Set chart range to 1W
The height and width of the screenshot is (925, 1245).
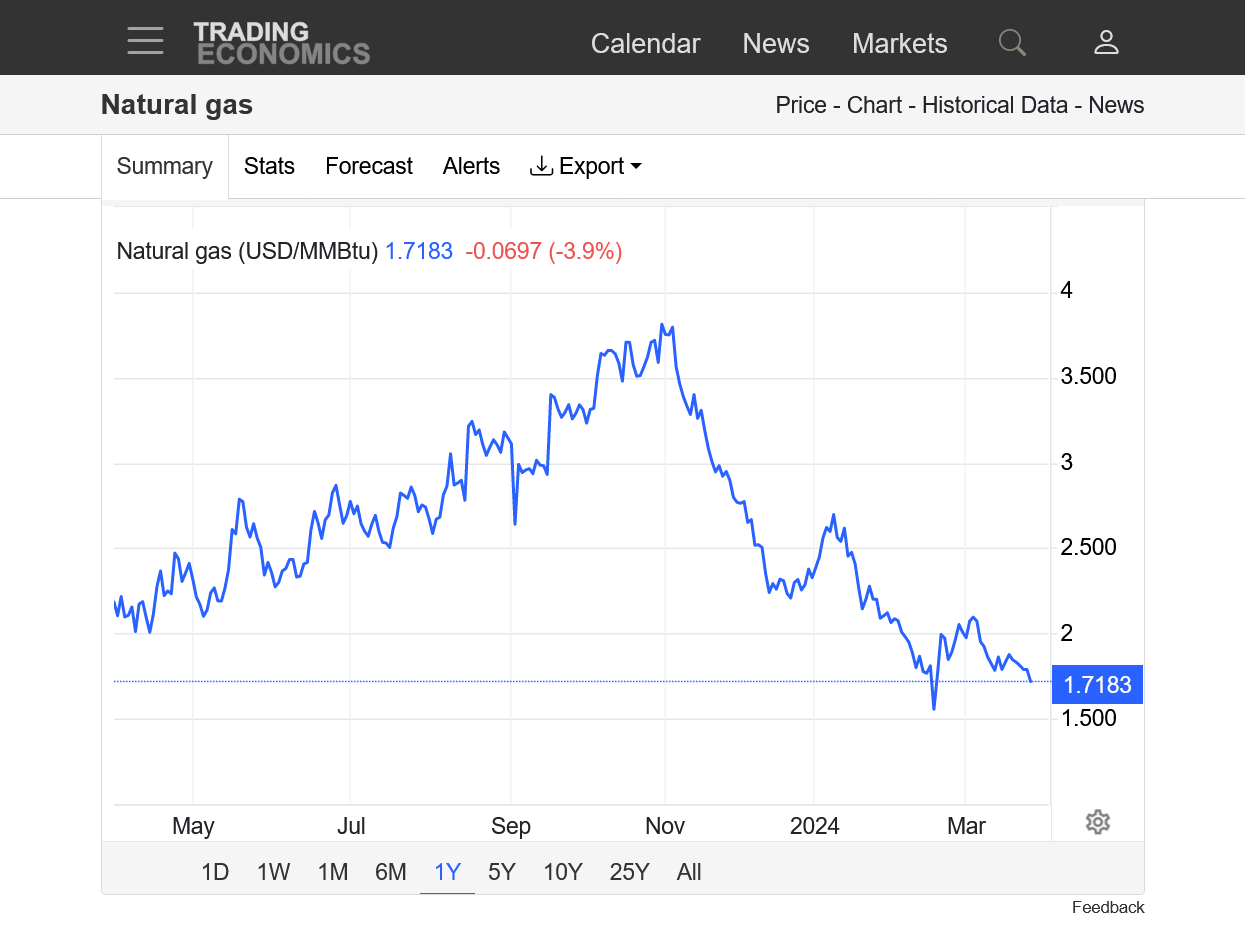coord(273,872)
